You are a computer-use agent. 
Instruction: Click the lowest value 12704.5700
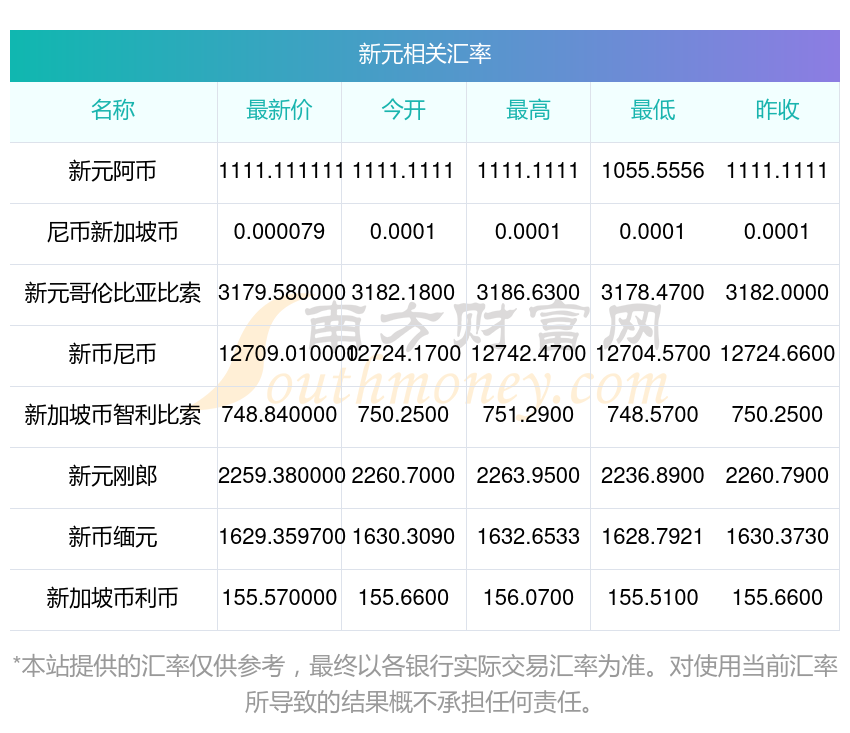[x=653, y=354]
